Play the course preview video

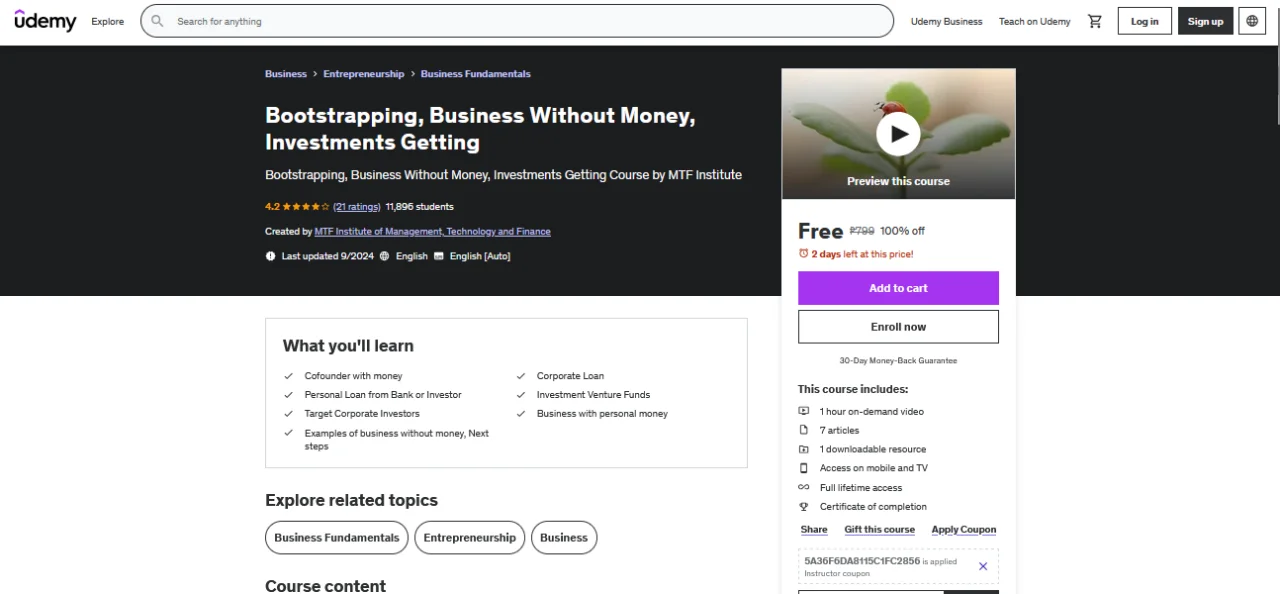(898, 133)
